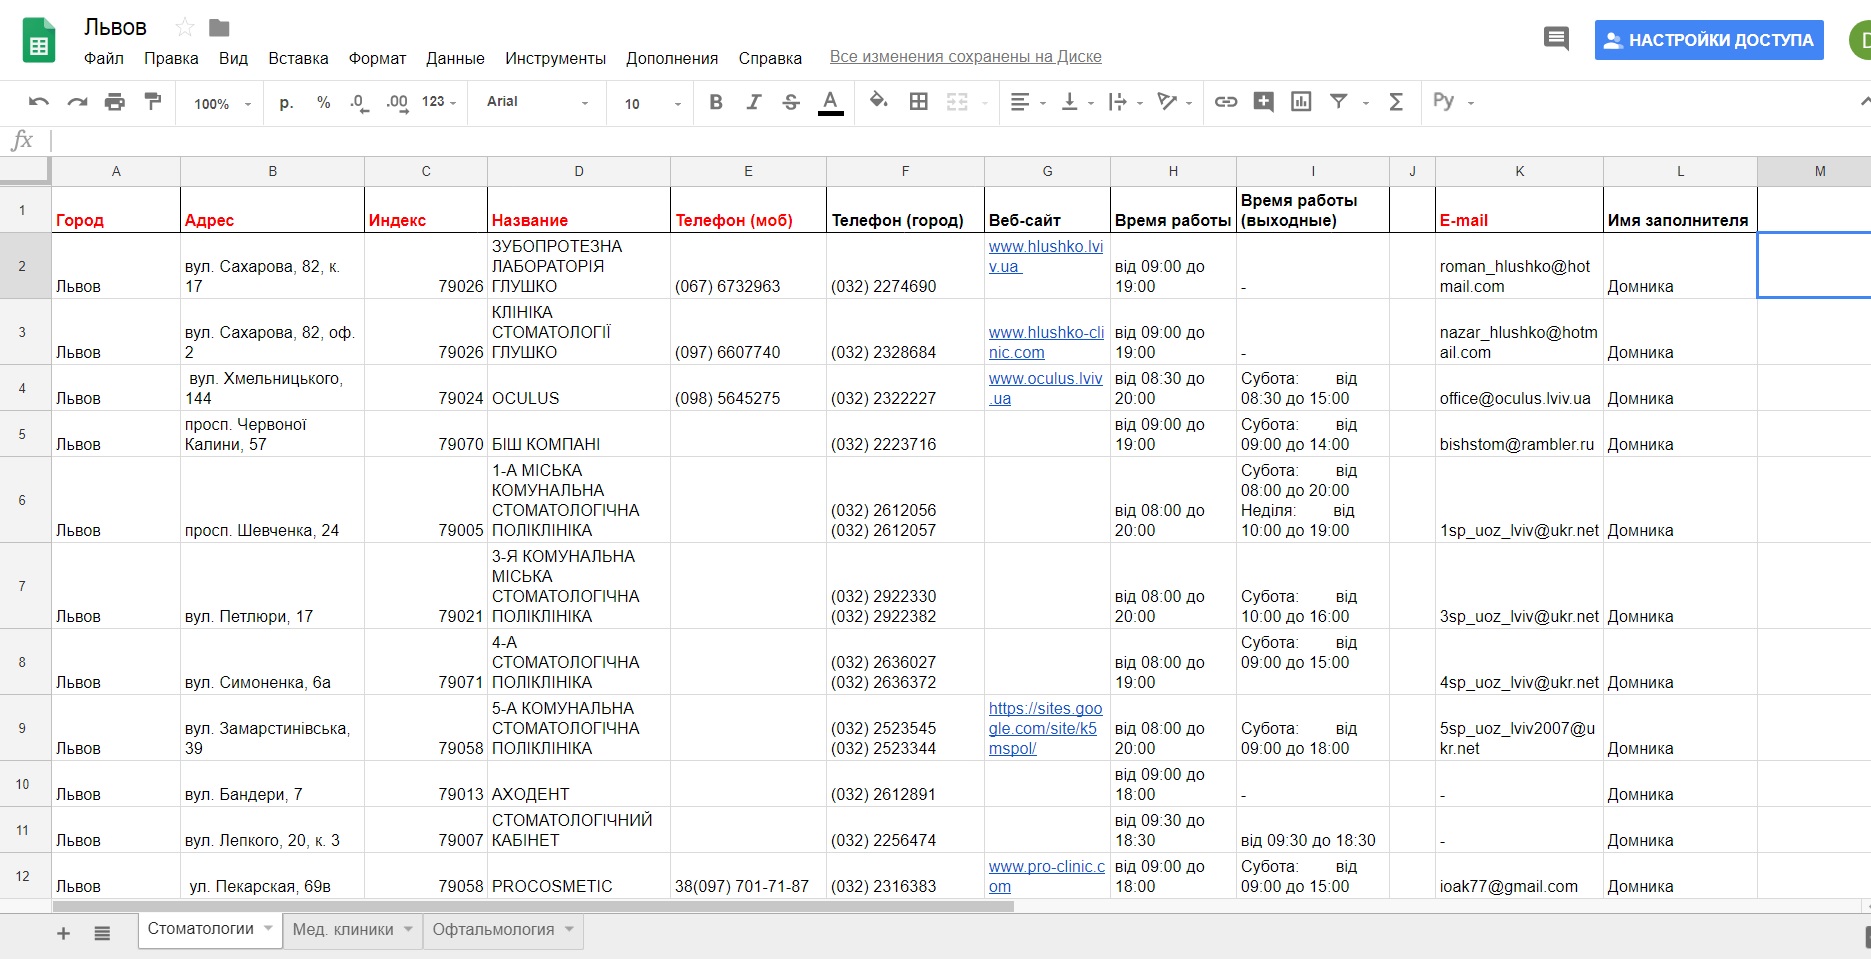Expand the Arial font dropdown
Image resolution: width=1871 pixels, height=959 pixels.
point(538,102)
